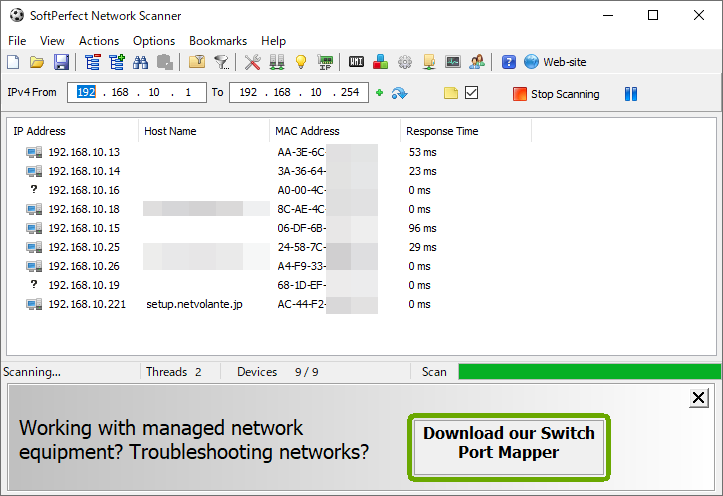Image resolution: width=723 pixels, height=496 pixels.
Task: Click the funnel filter options icon
Action: [222, 62]
